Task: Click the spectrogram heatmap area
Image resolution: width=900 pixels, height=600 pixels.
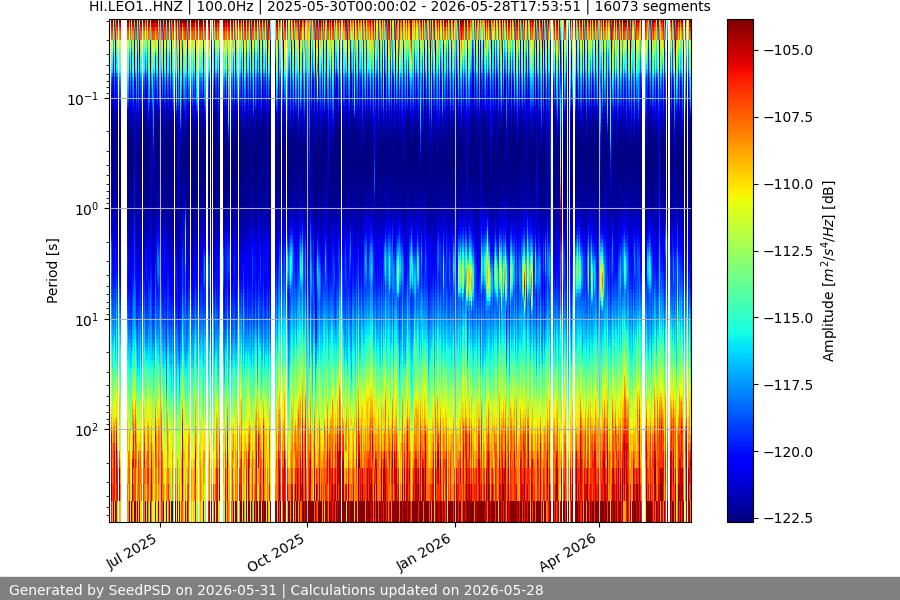Action: pos(401,271)
